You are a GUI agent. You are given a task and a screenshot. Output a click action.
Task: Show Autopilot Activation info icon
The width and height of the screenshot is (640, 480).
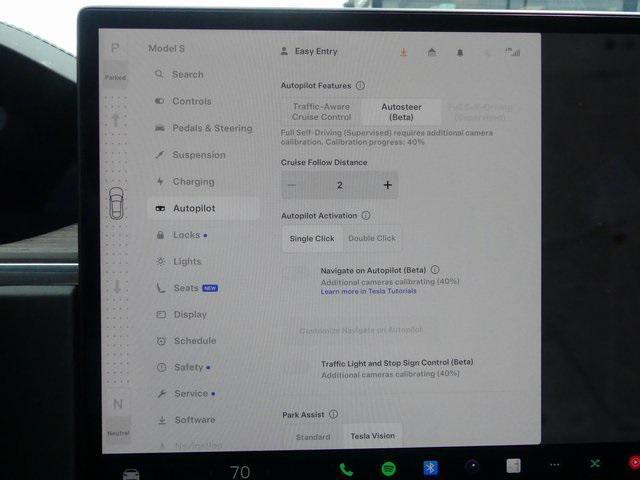click(366, 215)
